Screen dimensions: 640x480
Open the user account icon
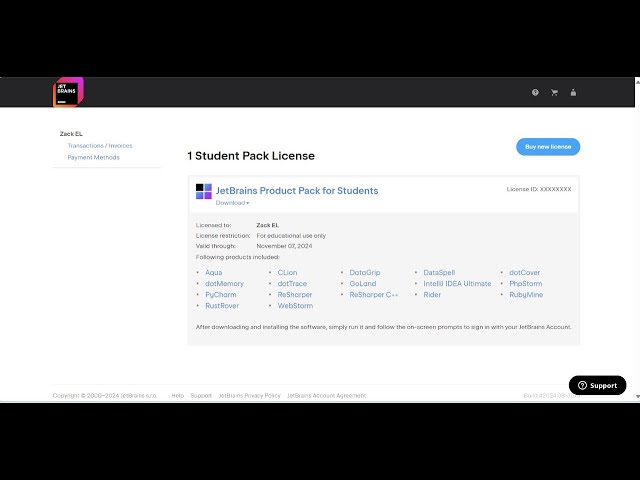pyautogui.click(x=573, y=93)
